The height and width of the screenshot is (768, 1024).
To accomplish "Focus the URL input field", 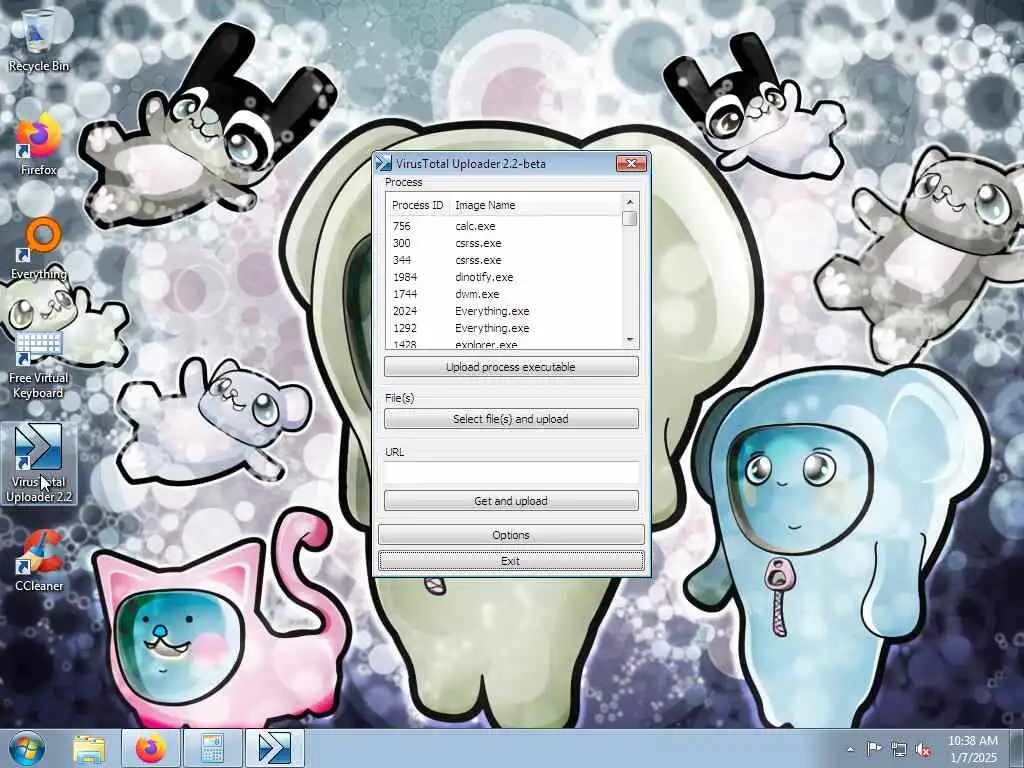I will click(x=511, y=472).
